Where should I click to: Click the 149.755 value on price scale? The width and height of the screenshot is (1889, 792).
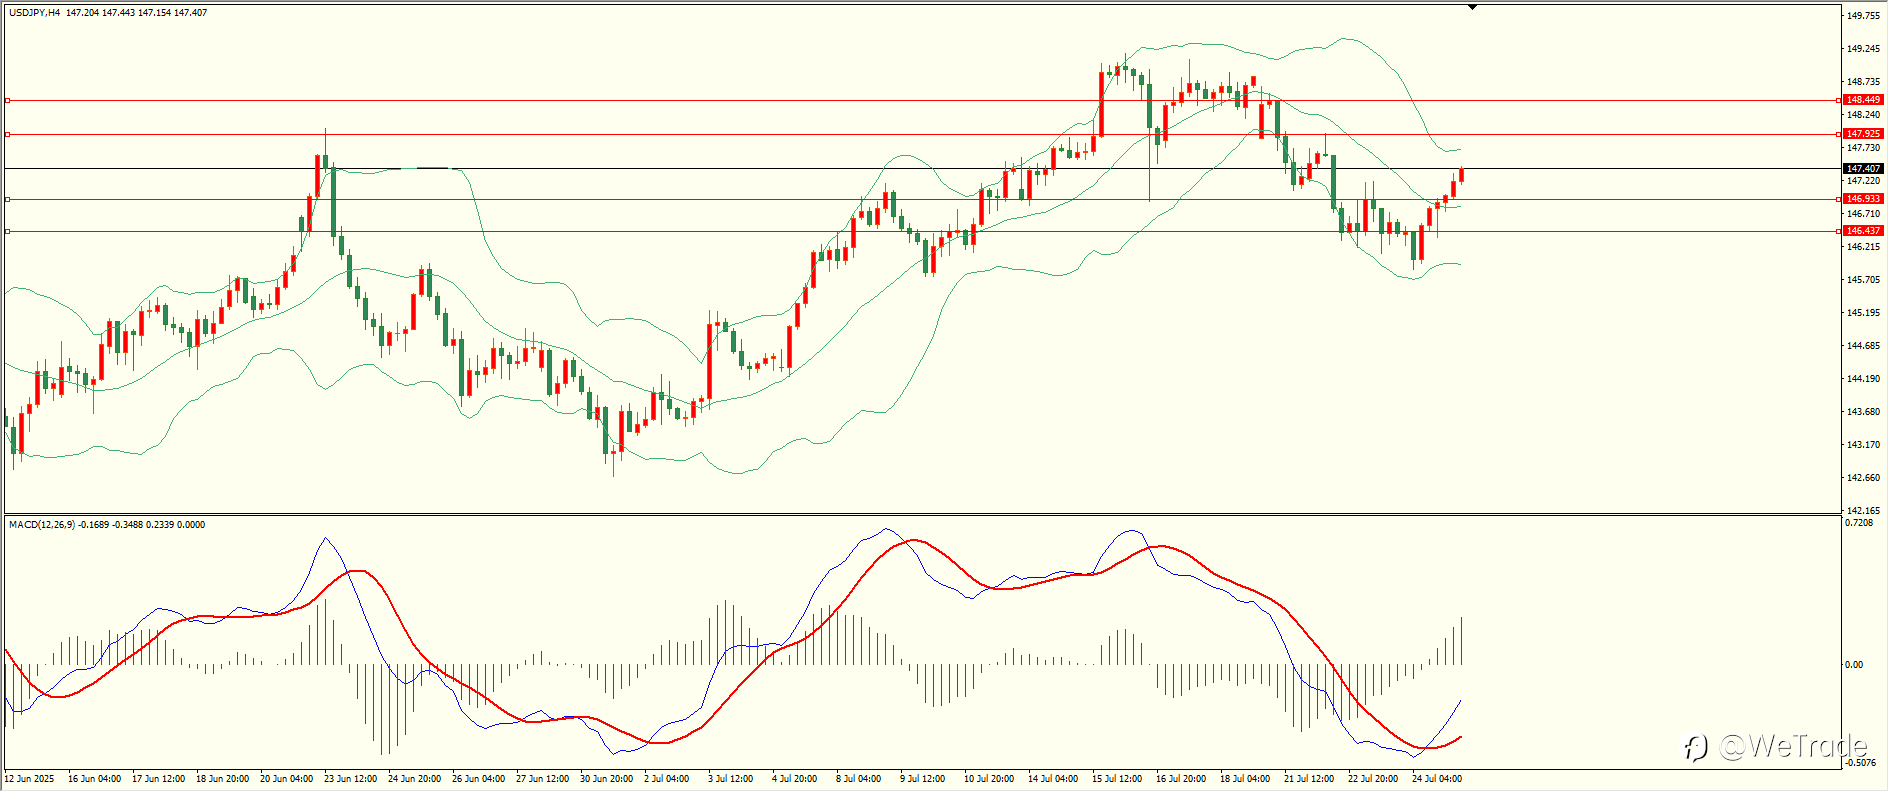pyautogui.click(x=1863, y=16)
